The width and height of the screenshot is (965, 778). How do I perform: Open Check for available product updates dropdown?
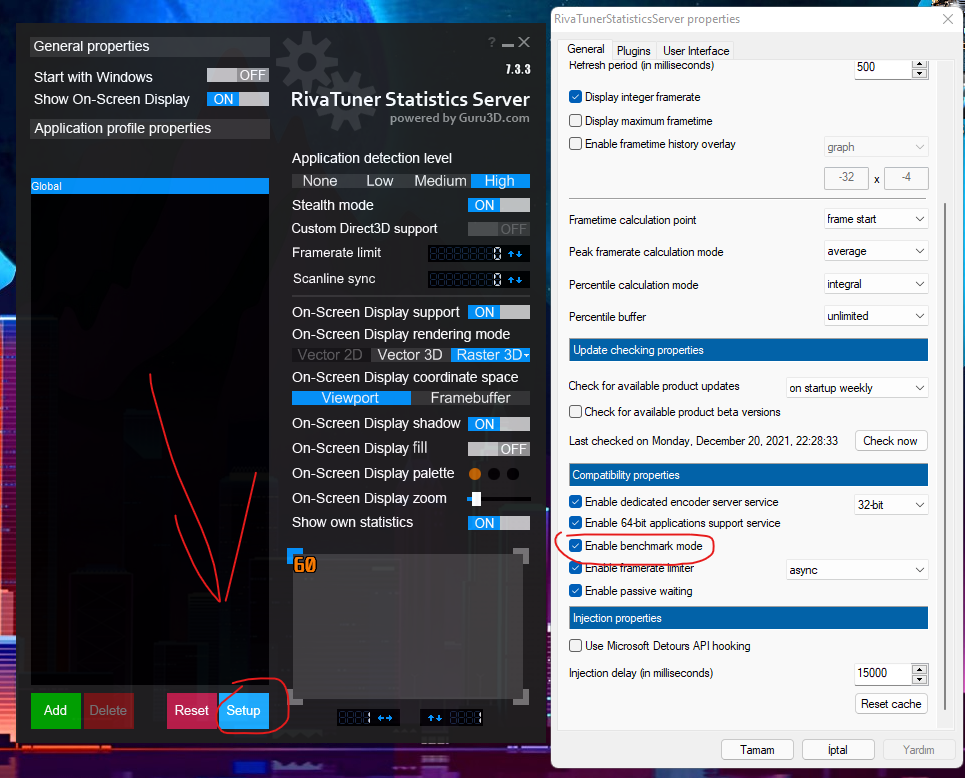click(x=857, y=388)
